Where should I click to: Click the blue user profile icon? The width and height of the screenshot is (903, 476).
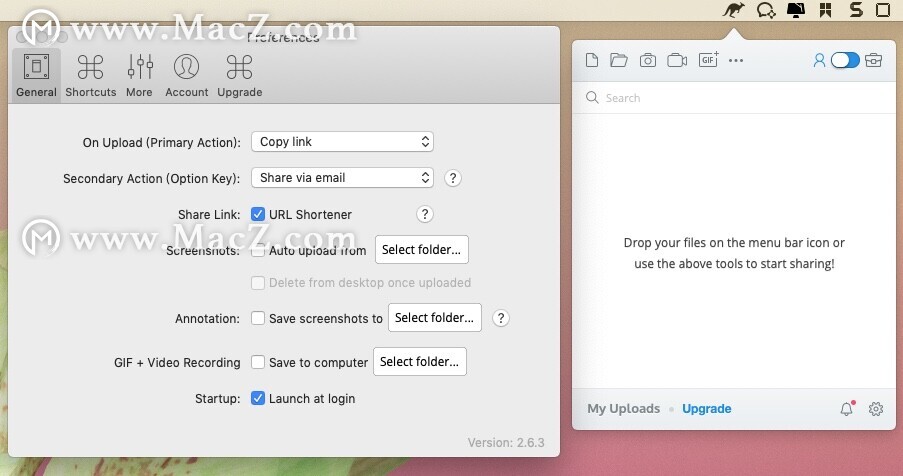point(819,60)
